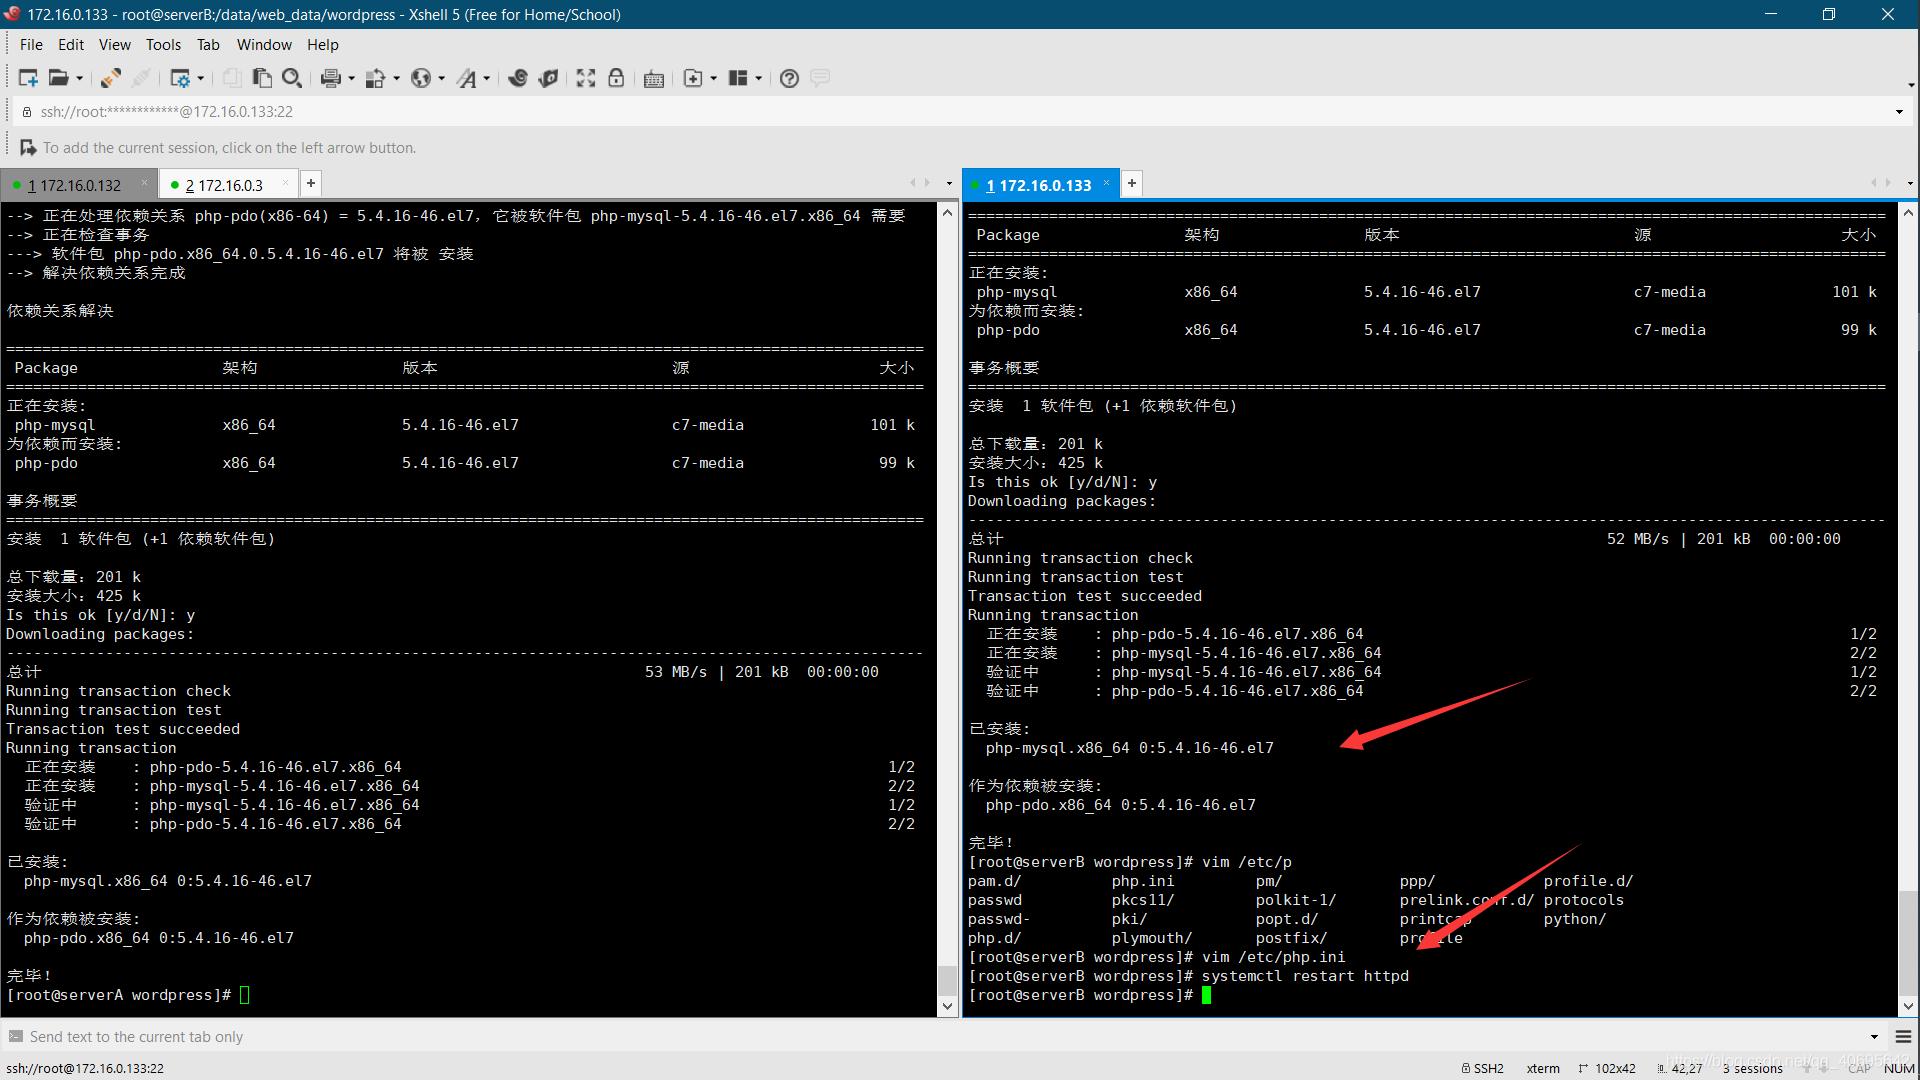1920x1080 pixels.
Task: Click the 172.16.0.132 tab in left panel
Action: coord(73,185)
